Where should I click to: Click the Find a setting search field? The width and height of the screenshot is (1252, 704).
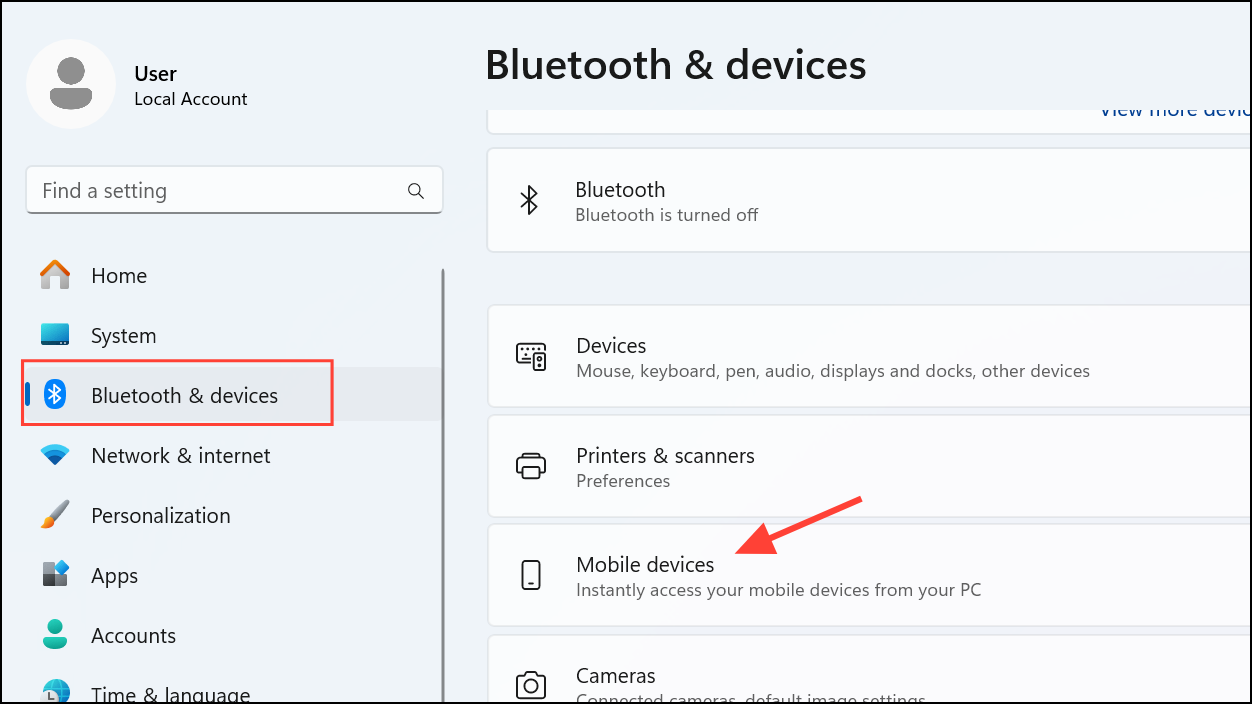pos(200,190)
